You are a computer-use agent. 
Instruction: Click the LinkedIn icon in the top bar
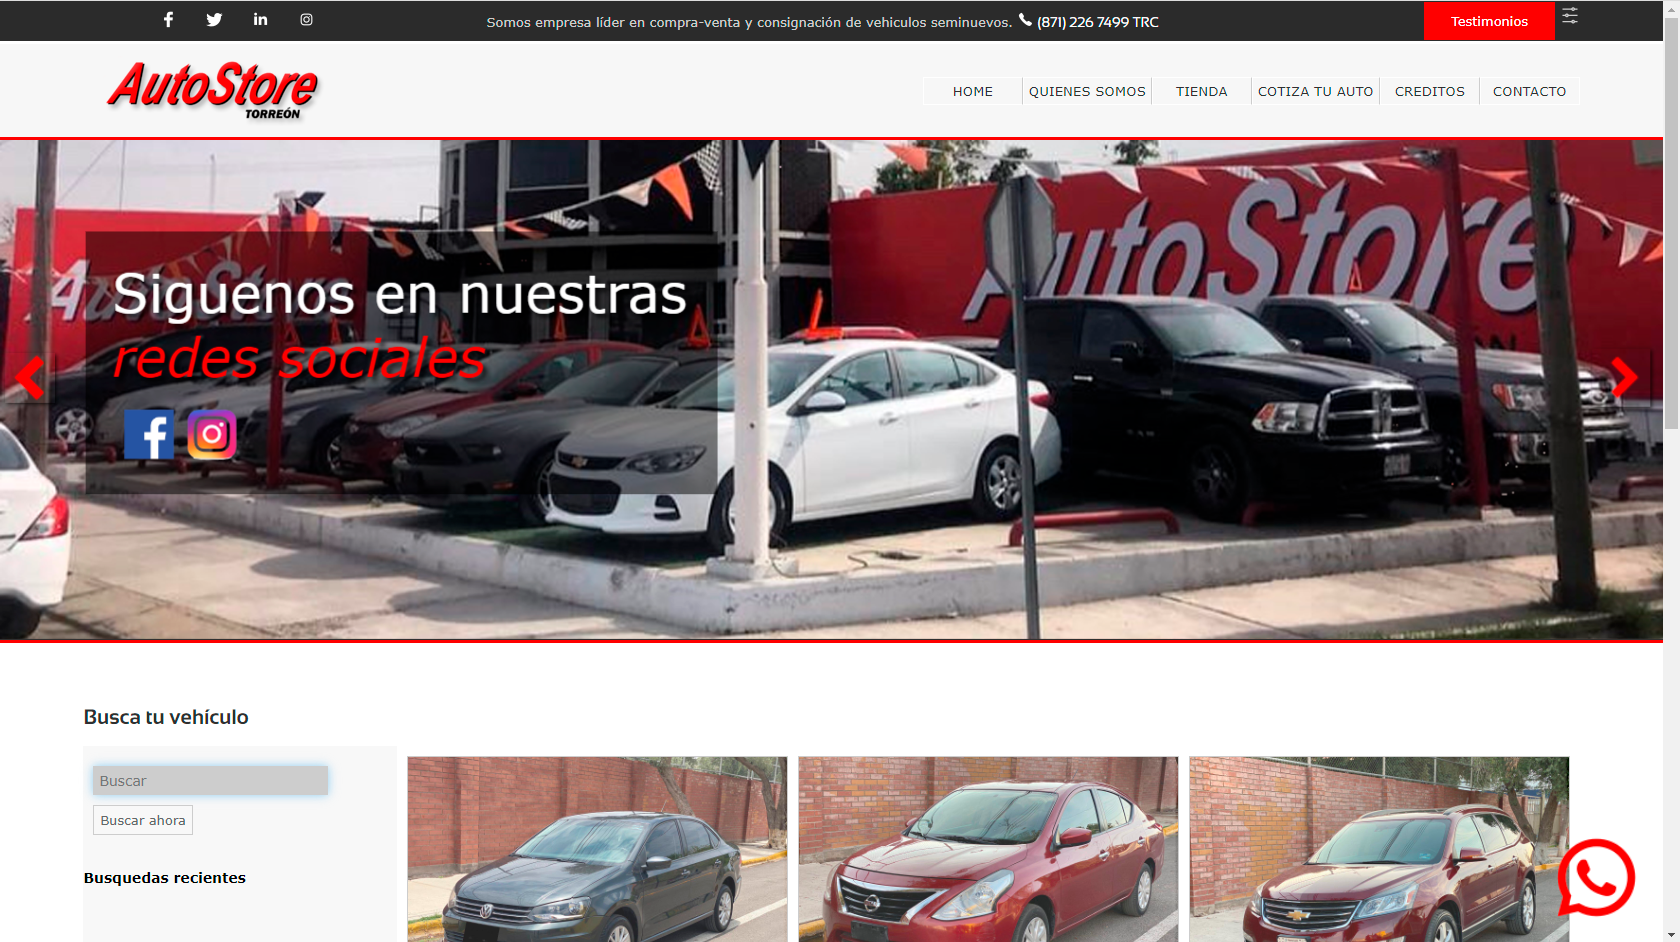[x=260, y=19]
